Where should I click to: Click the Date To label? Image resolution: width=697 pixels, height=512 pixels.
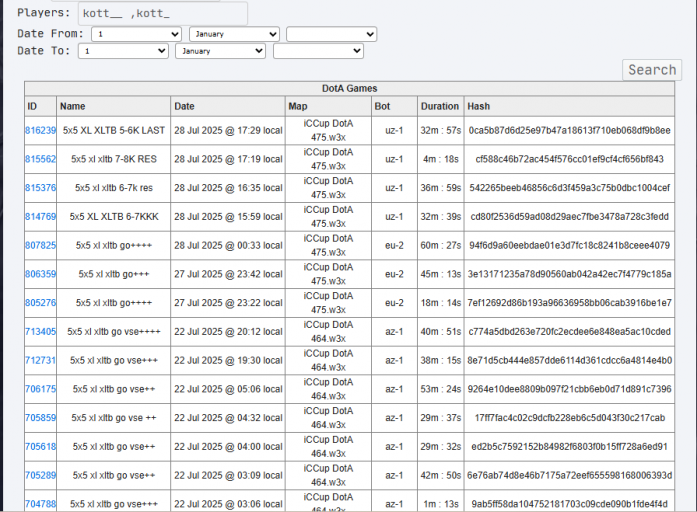pos(44,51)
